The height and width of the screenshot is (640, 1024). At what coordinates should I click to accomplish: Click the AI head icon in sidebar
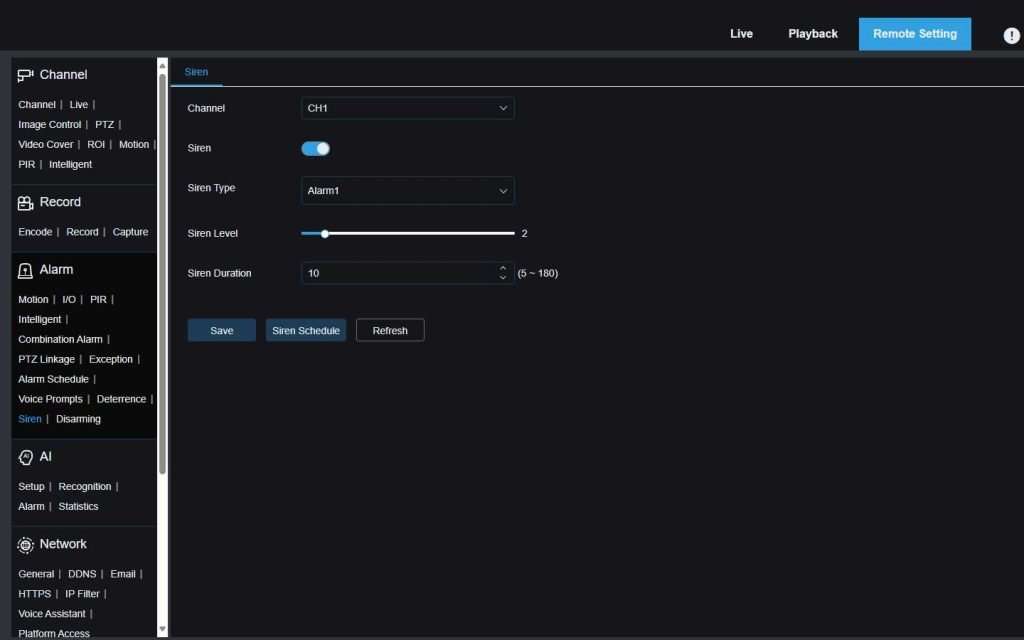click(x=26, y=457)
